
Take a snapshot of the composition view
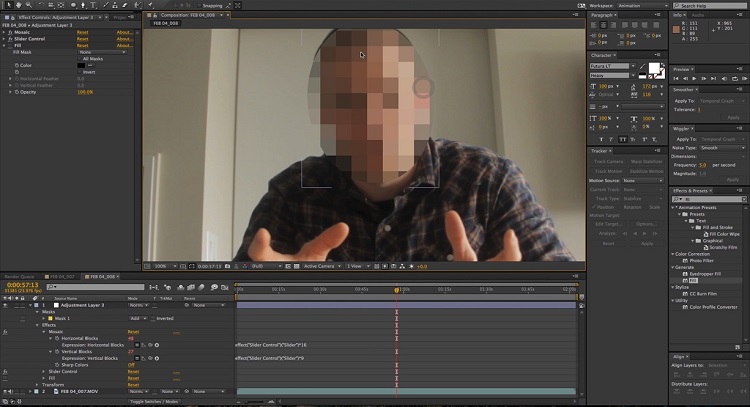pyautogui.click(x=227, y=266)
